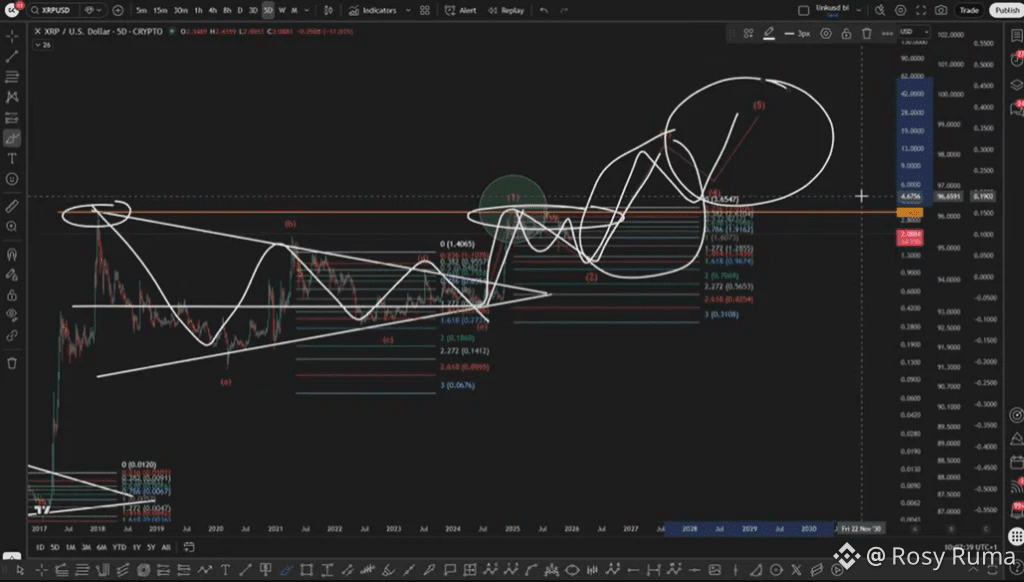Toggle lock all drawings
This screenshot has width=1024, height=582.
[12, 295]
